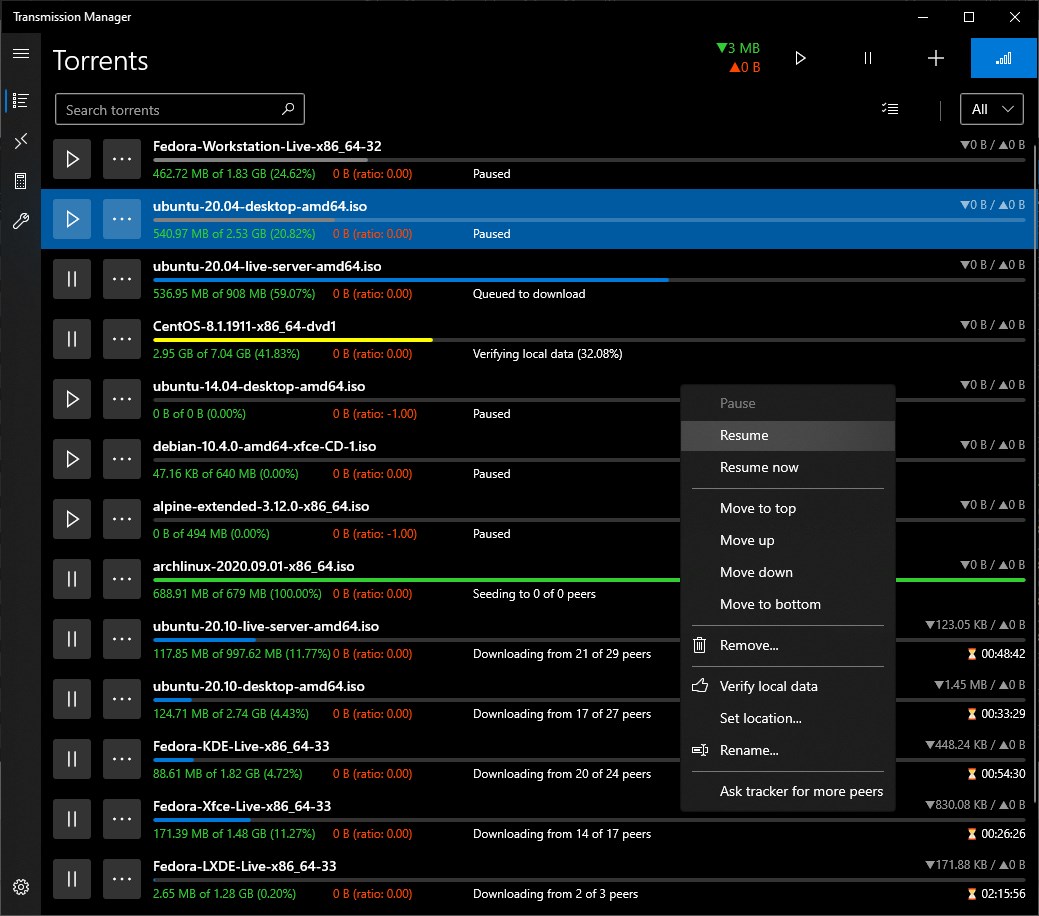Choose Resume now in the context menu

pyautogui.click(x=788, y=467)
